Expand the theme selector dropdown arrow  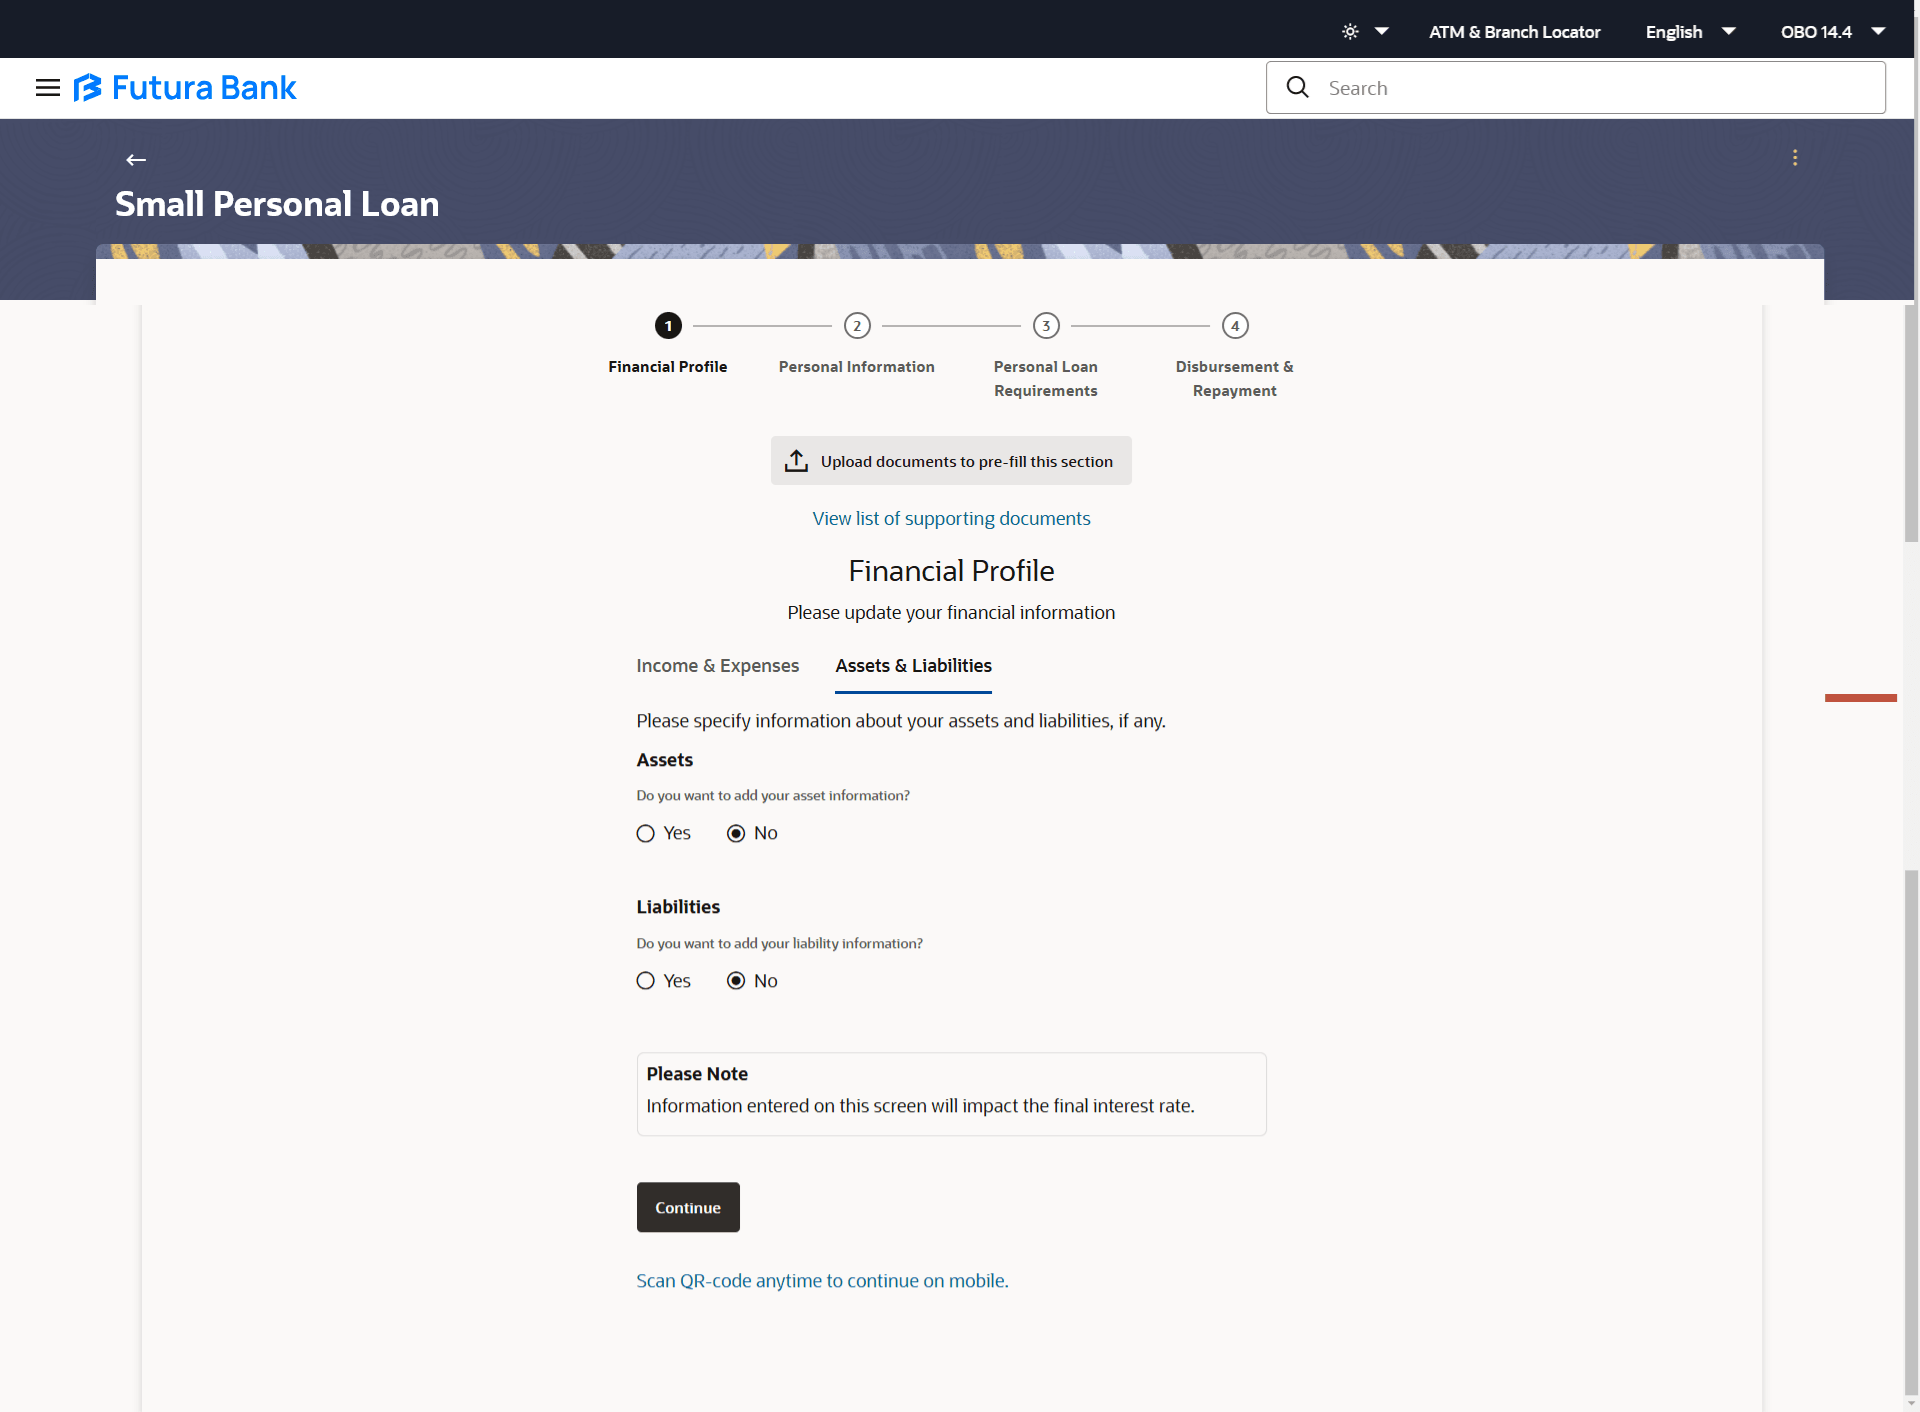[1382, 32]
